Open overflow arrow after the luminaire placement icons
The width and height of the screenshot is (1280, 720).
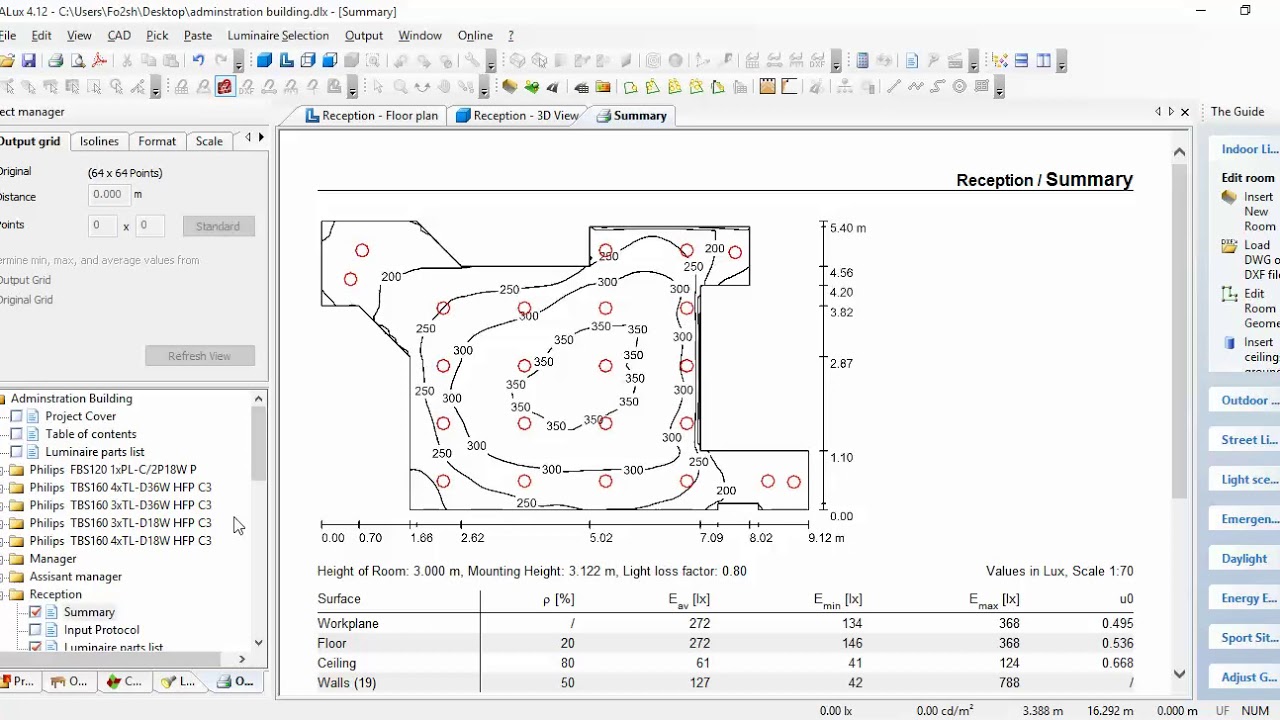coord(352,89)
